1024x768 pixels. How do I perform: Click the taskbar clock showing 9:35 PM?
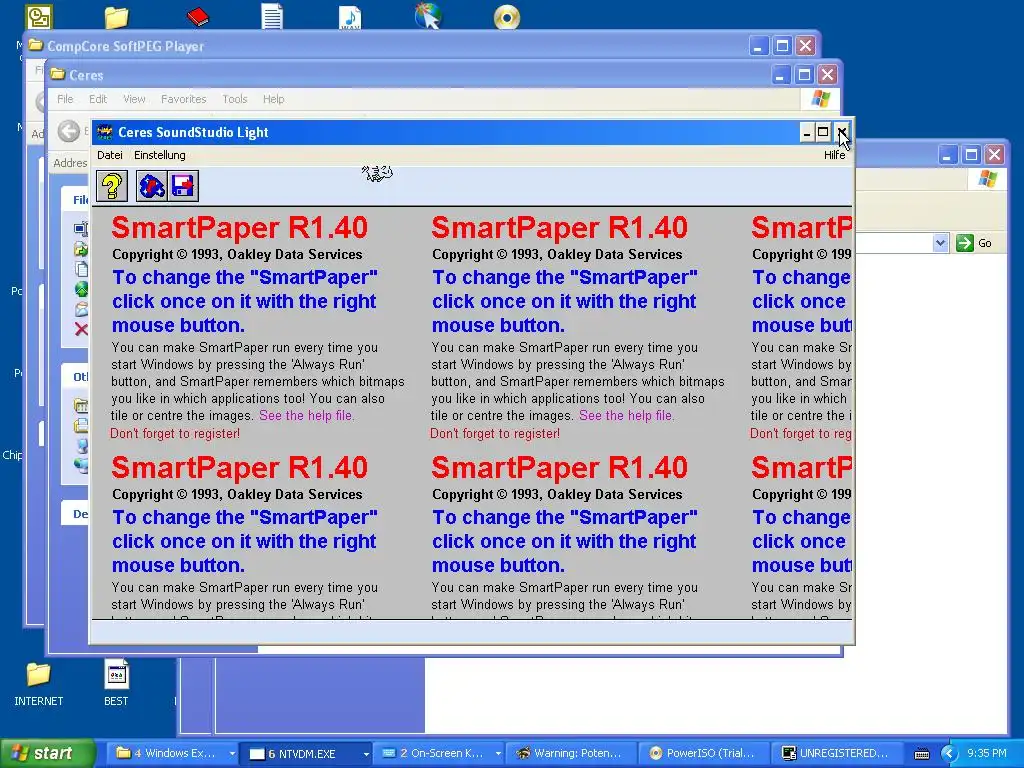click(x=987, y=753)
